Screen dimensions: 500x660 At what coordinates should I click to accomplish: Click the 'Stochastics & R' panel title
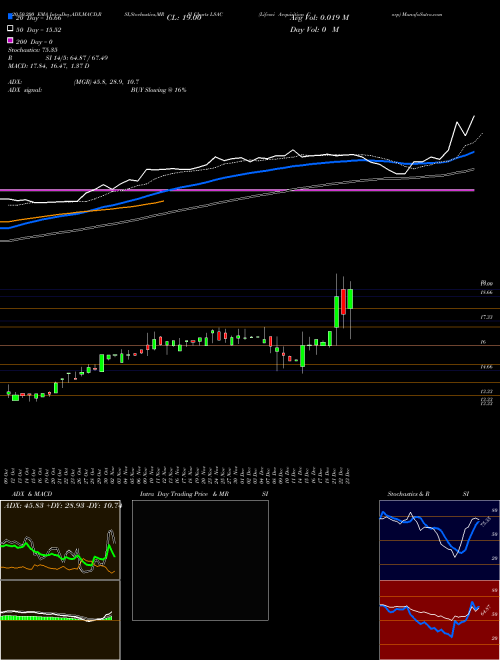[409, 494]
